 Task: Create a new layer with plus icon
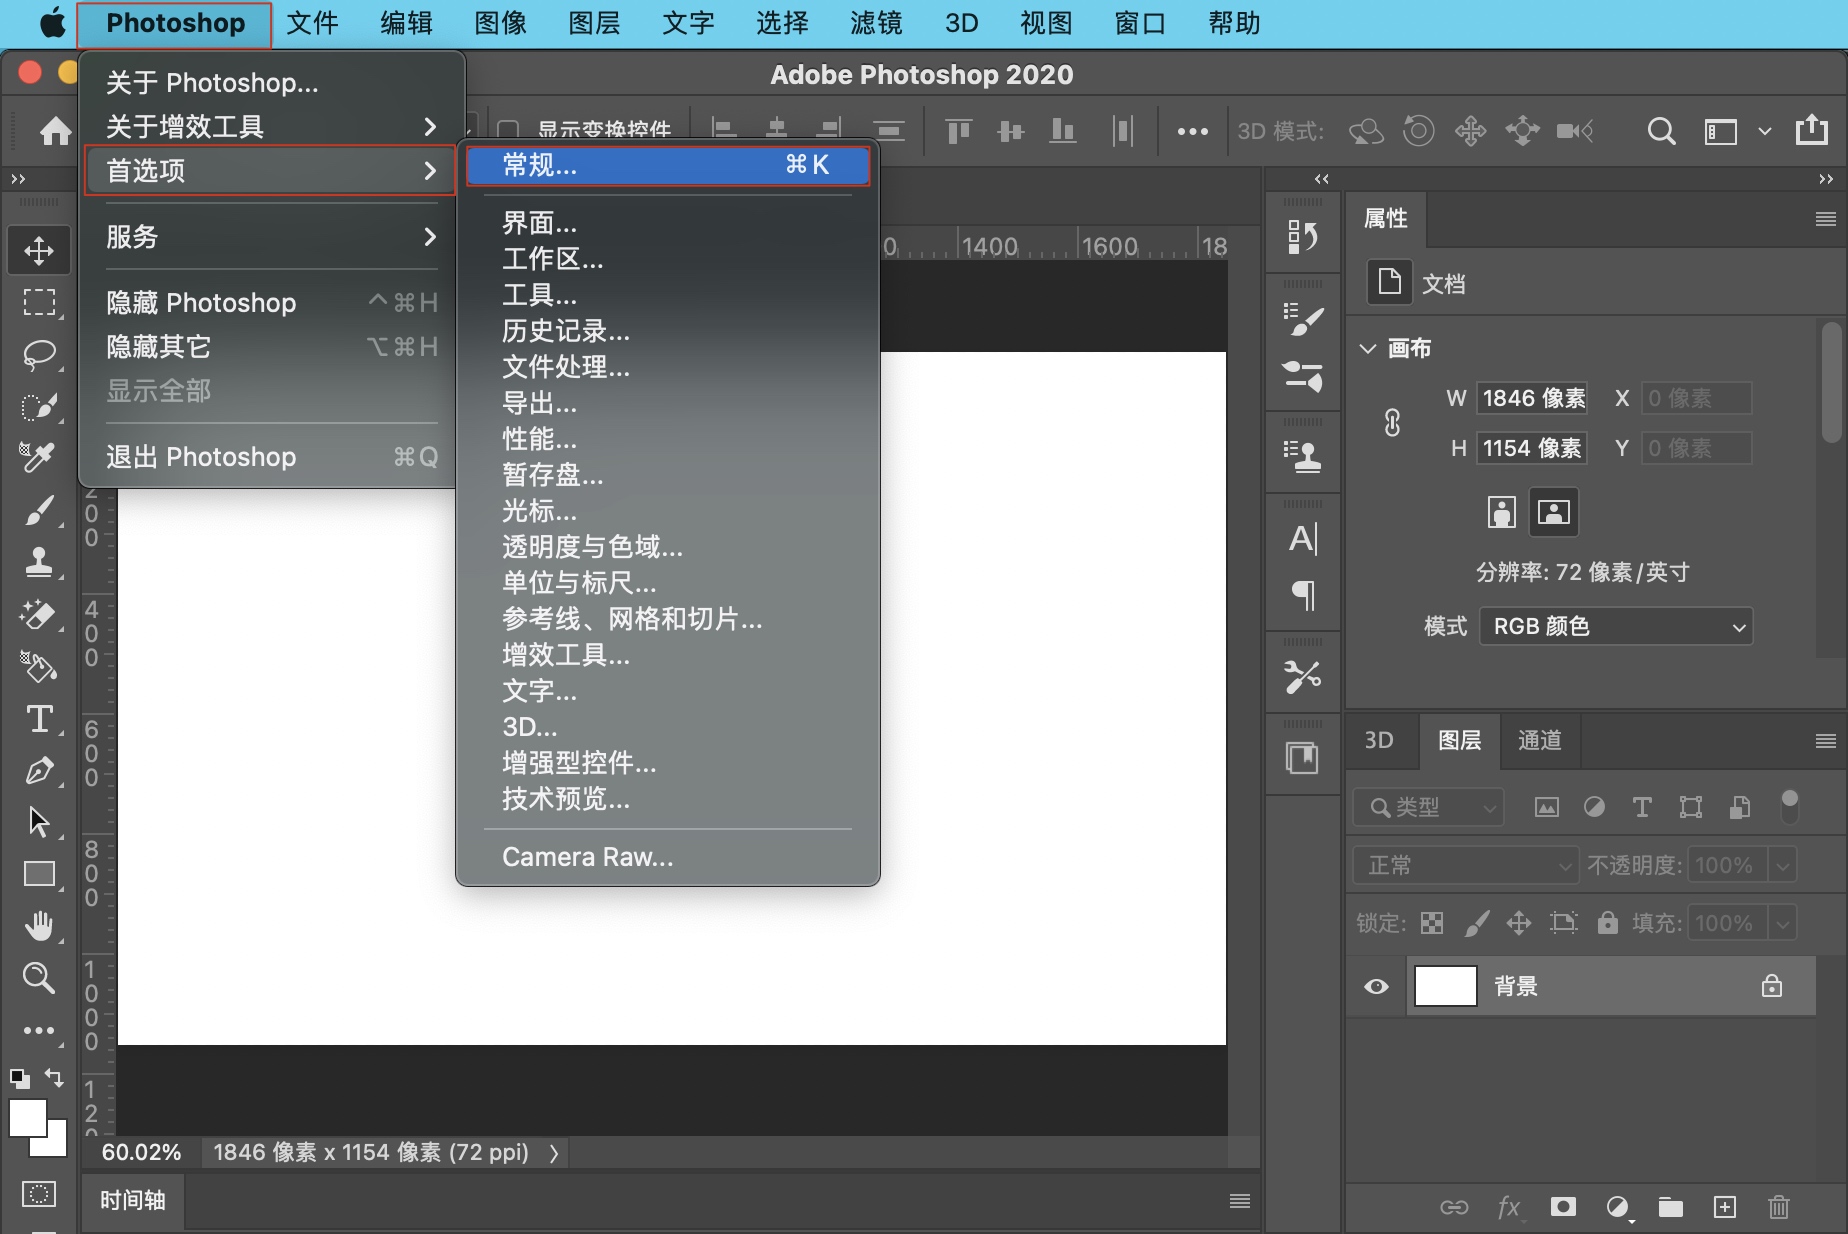coord(1725,1207)
